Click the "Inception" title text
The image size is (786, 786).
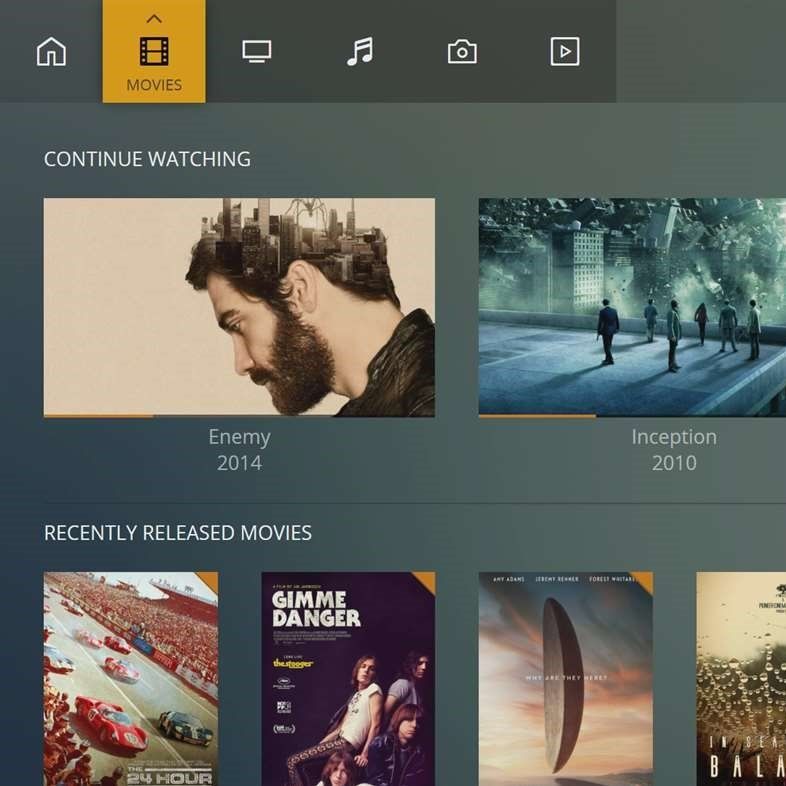[x=674, y=437]
